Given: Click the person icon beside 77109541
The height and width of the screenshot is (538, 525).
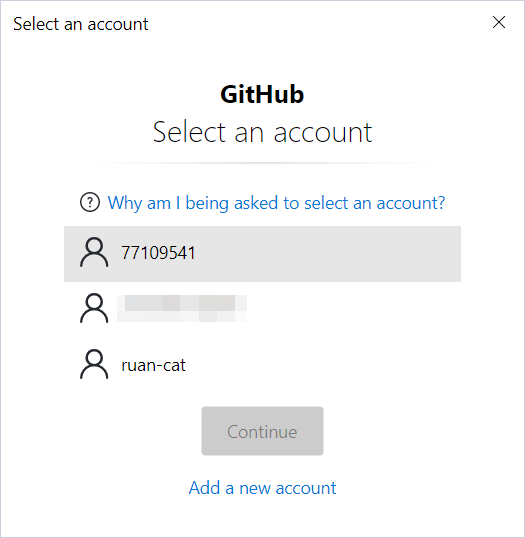Looking at the screenshot, I should tap(94, 252).
